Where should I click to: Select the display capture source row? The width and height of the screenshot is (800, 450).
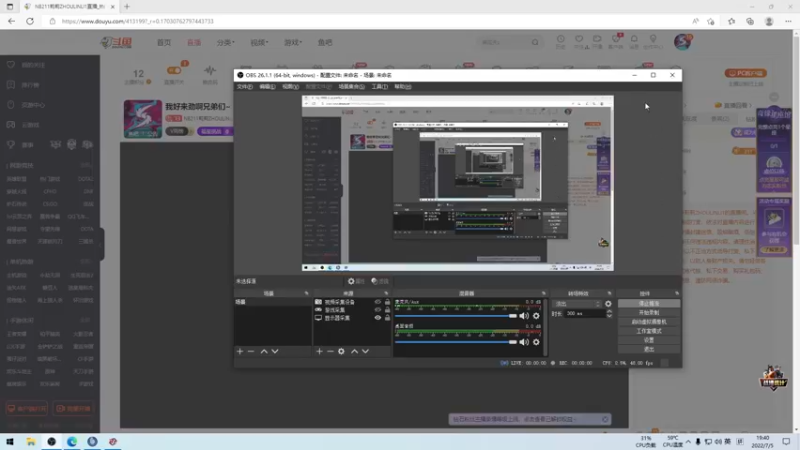(x=352, y=318)
